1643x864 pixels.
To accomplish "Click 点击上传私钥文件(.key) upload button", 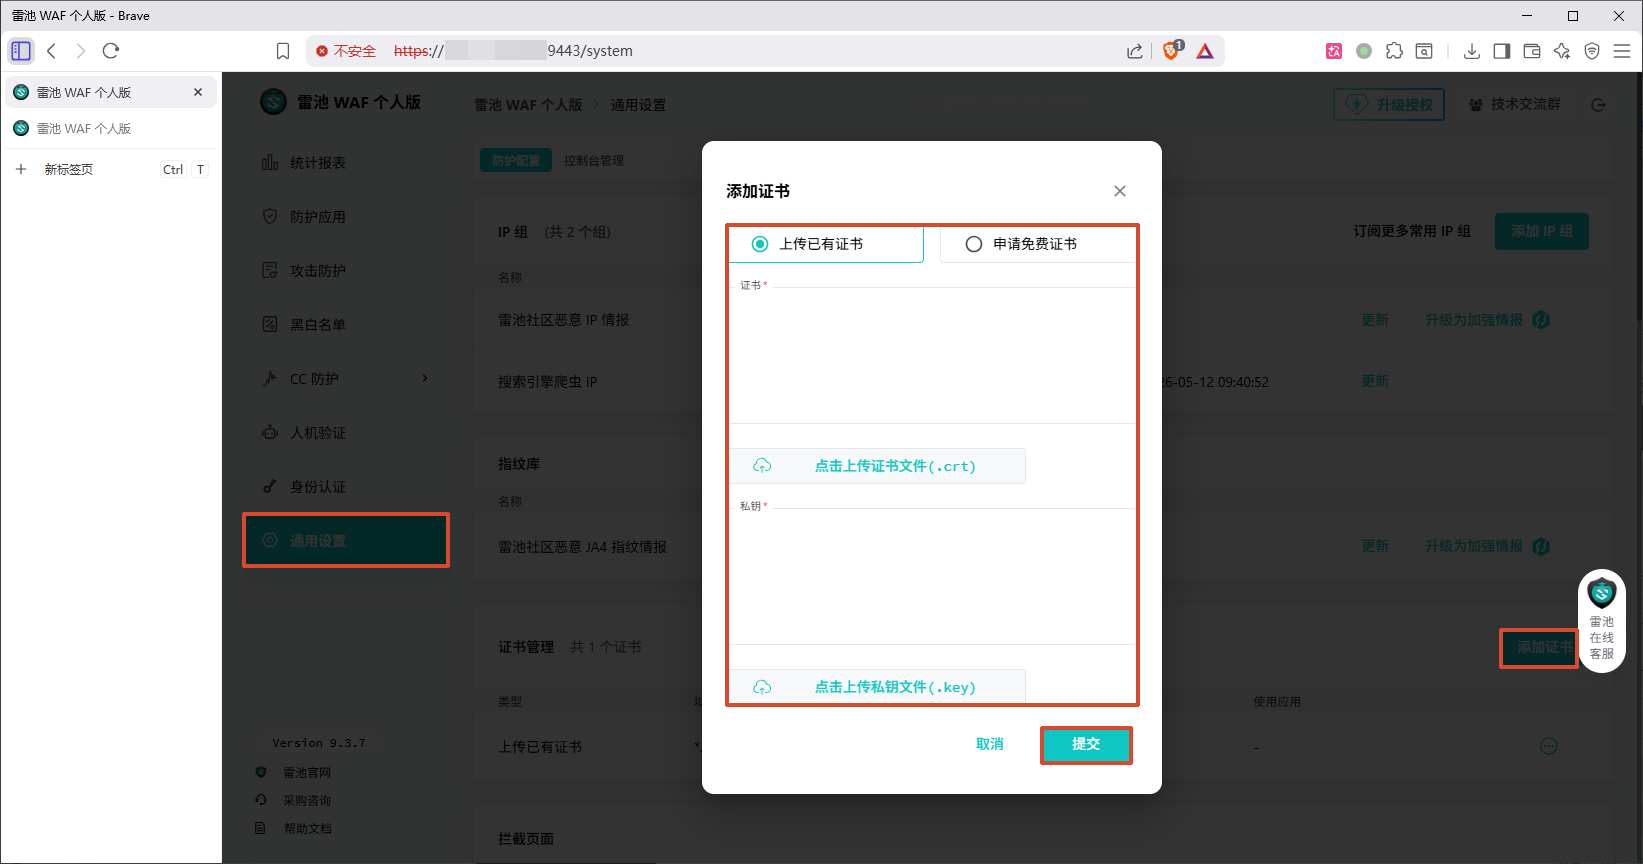I will pyautogui.click(x=877, y=687).
